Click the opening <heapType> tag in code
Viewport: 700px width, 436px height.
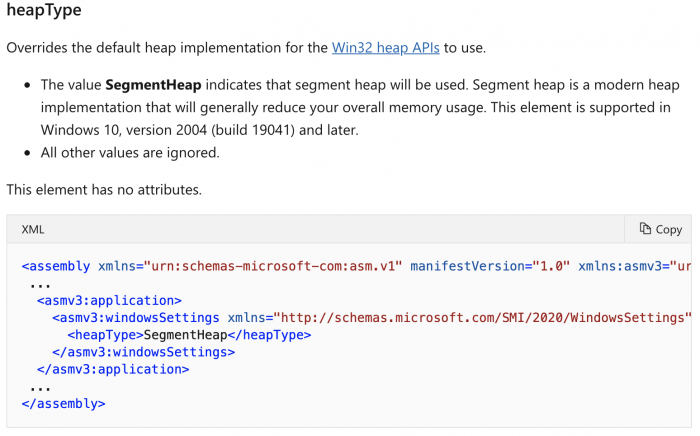pyautogui.click(x=105, y=335)
